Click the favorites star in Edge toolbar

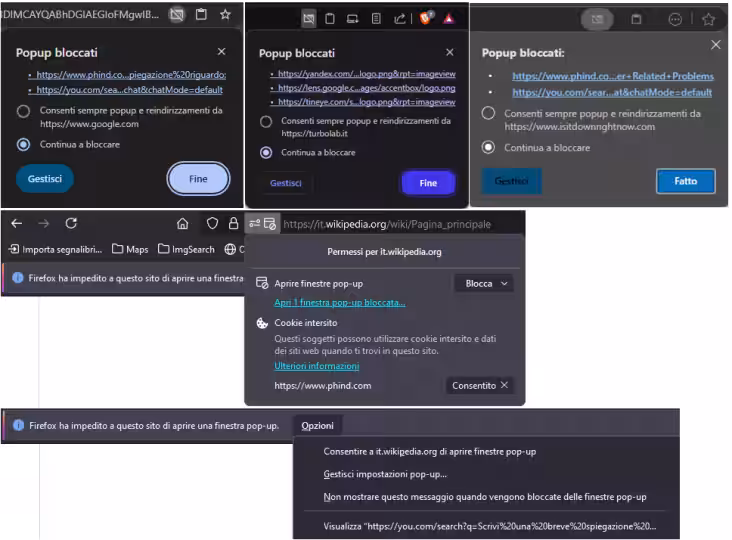[x=708, y=19]
